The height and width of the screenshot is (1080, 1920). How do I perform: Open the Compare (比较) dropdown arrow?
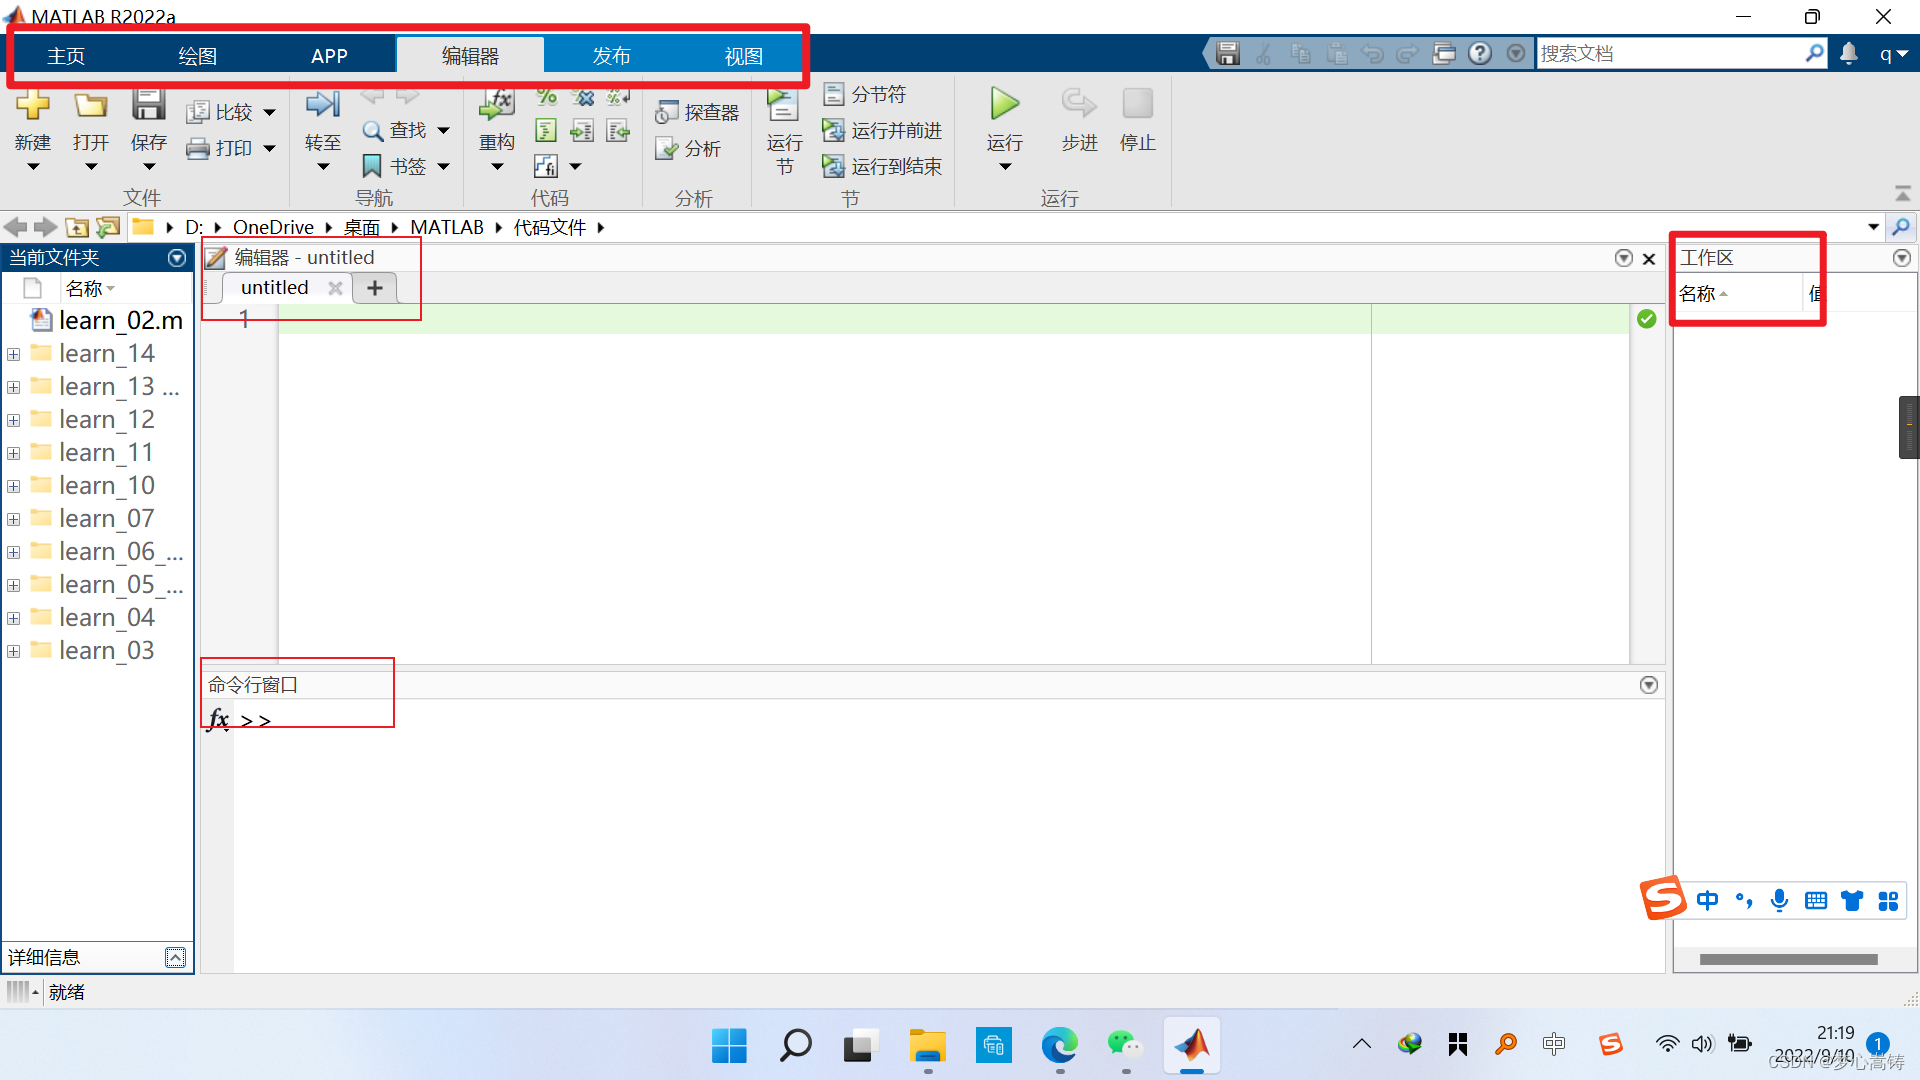(269, 113)
